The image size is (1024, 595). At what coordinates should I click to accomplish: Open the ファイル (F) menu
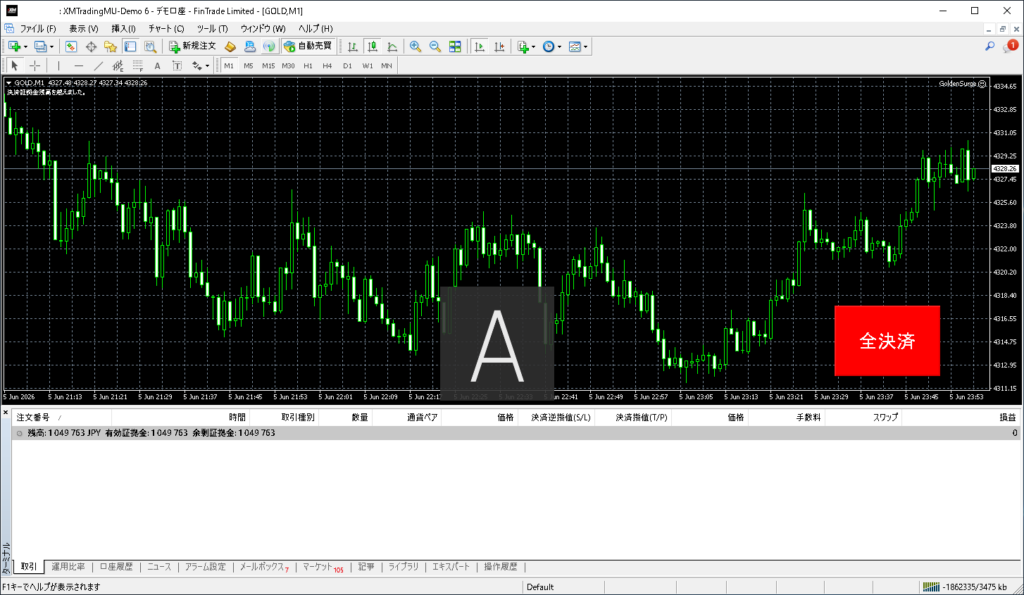37,29
